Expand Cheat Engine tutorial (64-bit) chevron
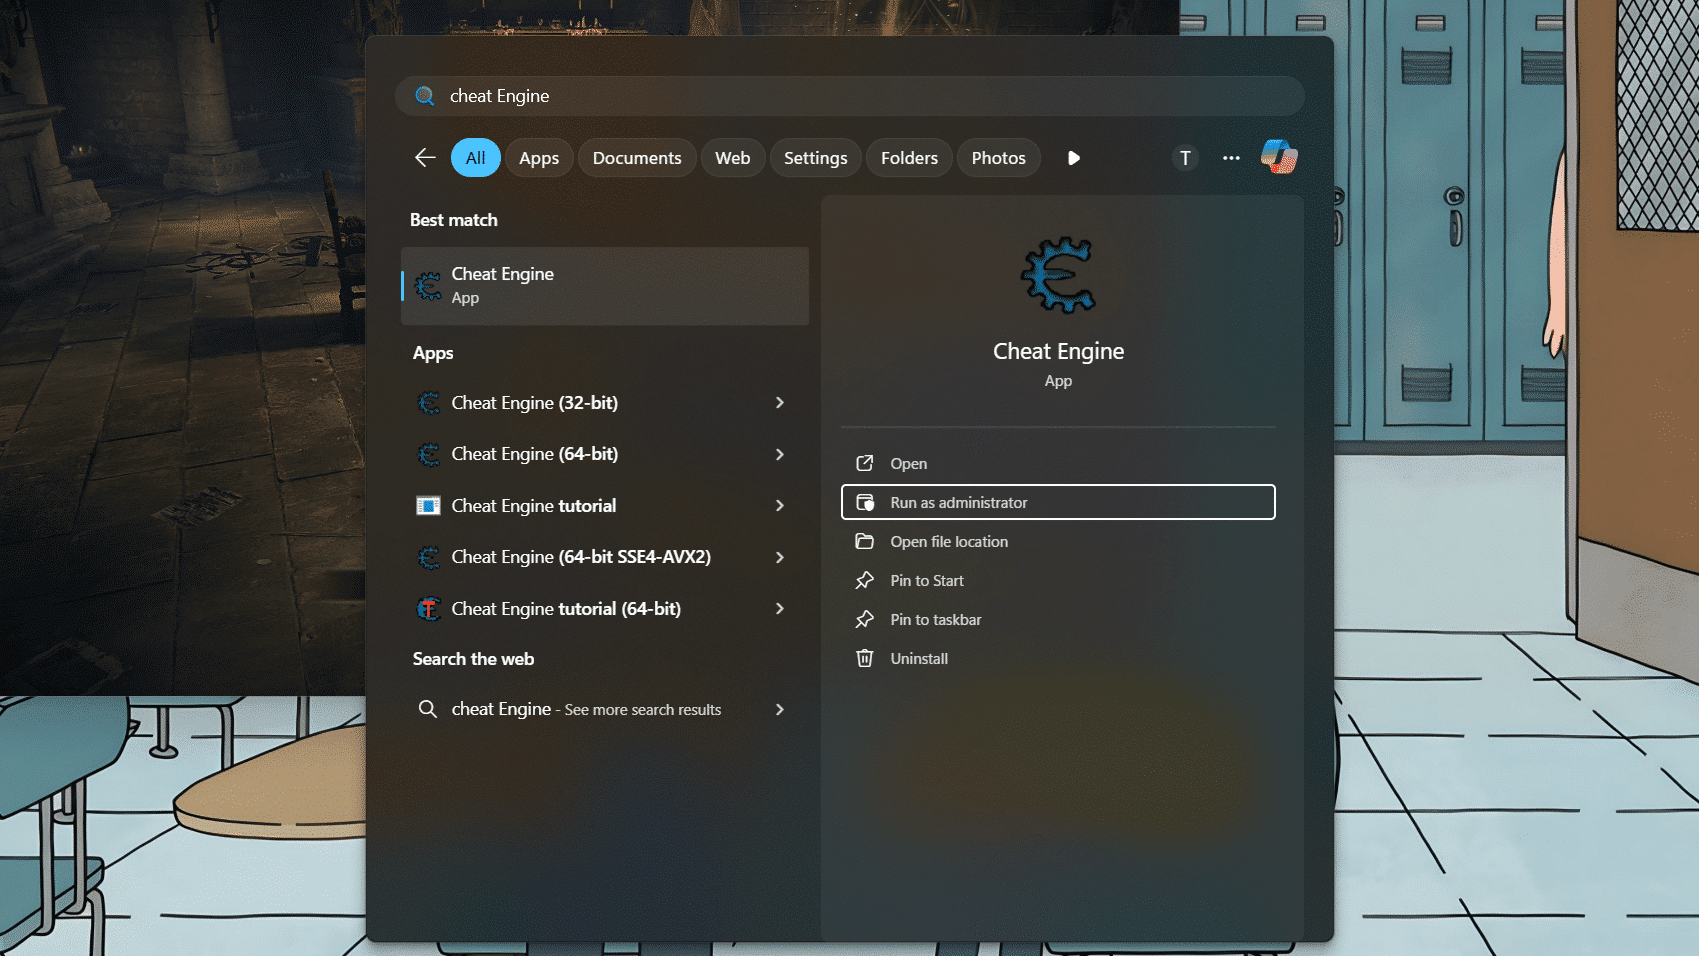This screenshot has height=956, width=1699. (x=780, y=609)
